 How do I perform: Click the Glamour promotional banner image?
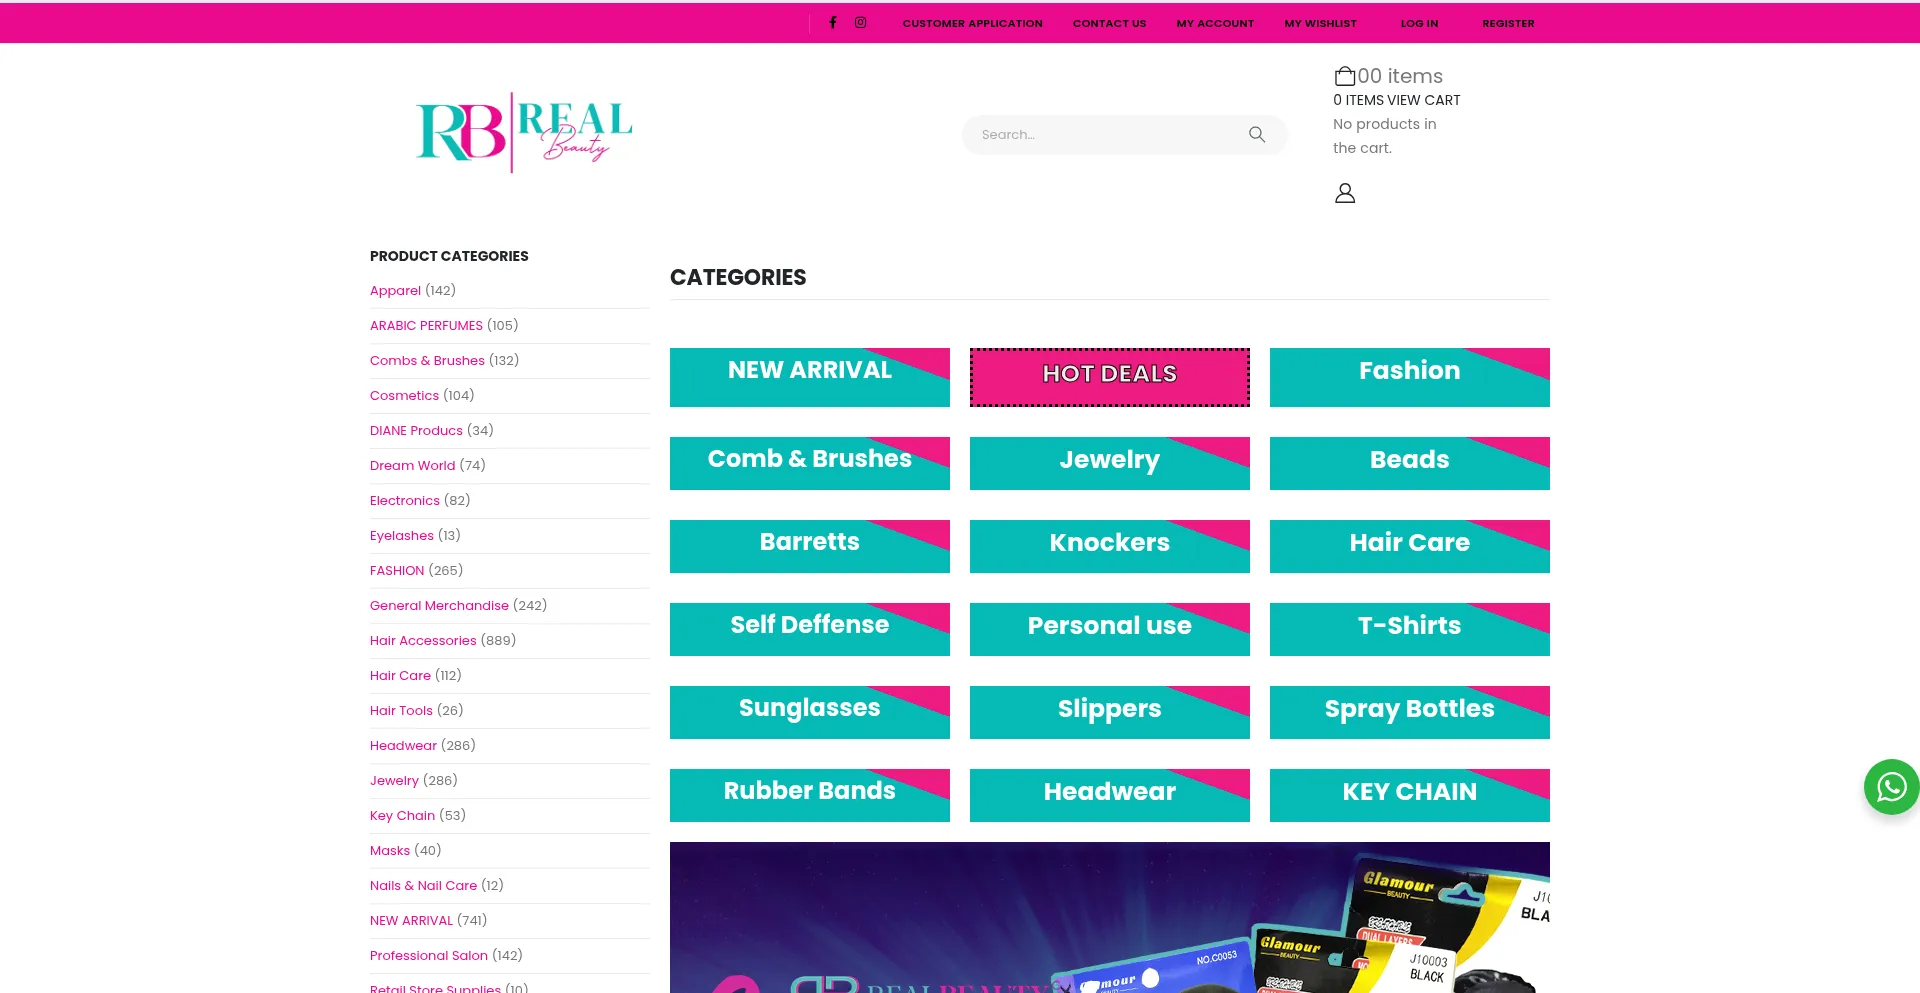[1109, 917]
